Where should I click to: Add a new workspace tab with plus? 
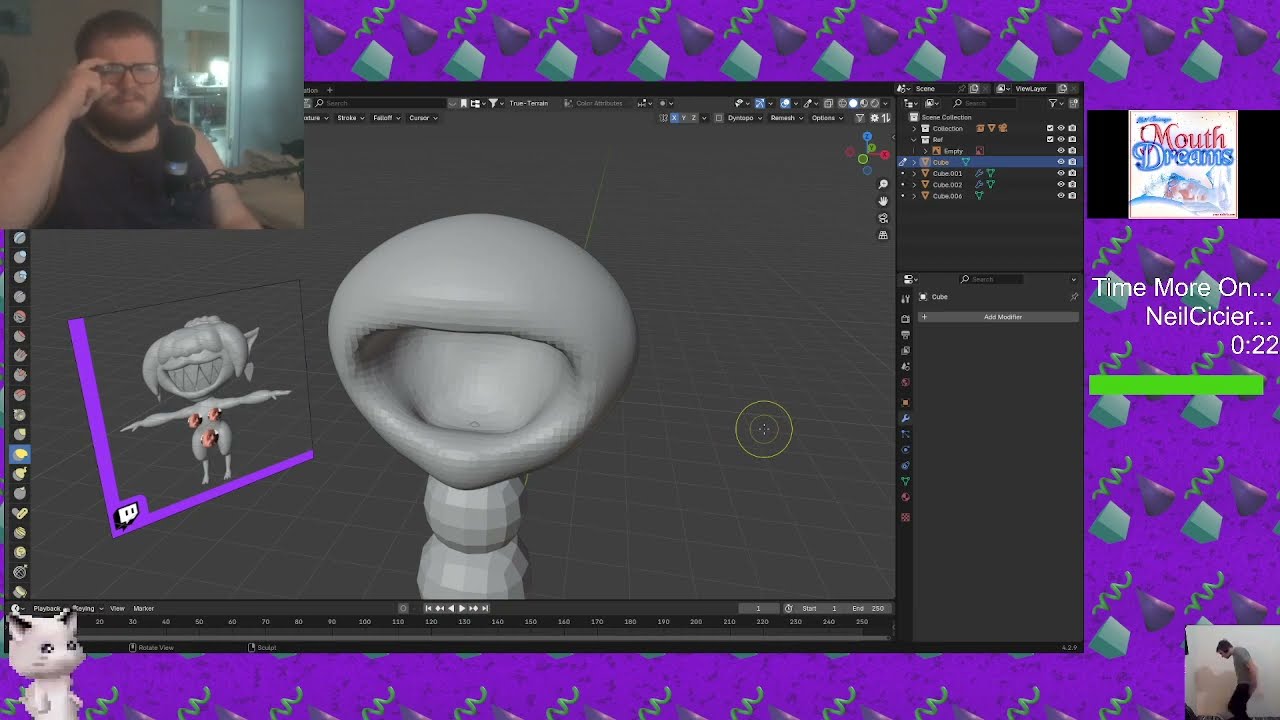tap(329, 90)
